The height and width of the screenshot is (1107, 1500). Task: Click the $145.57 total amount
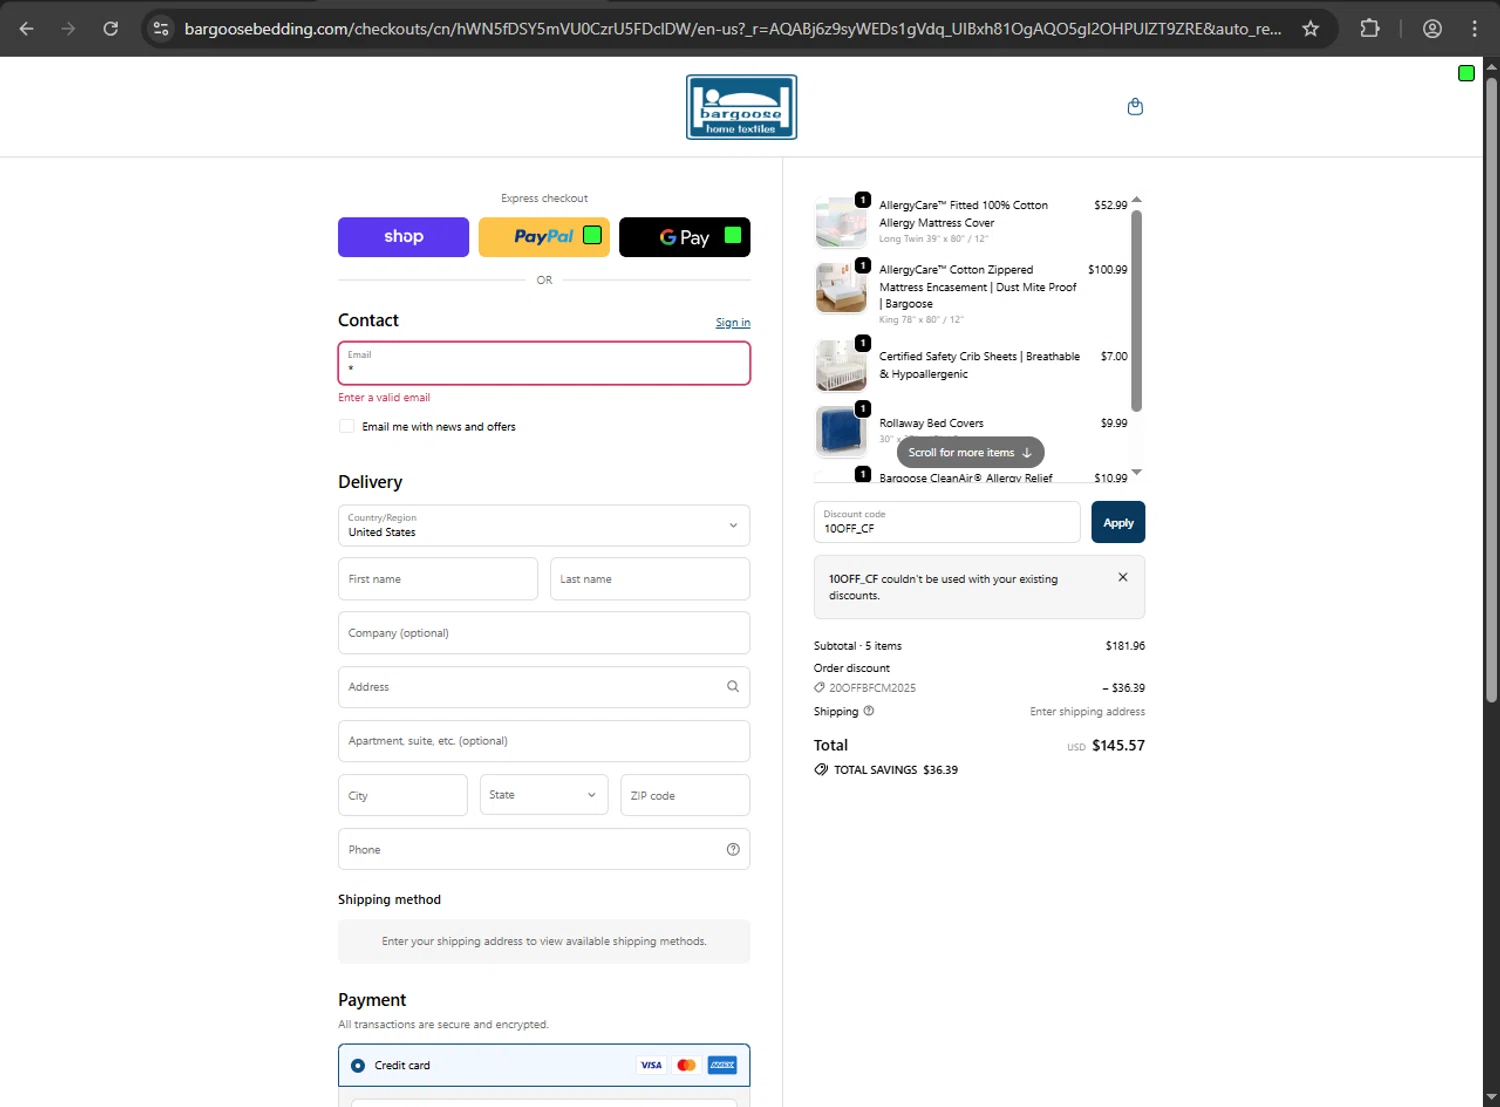point(1118,746)
